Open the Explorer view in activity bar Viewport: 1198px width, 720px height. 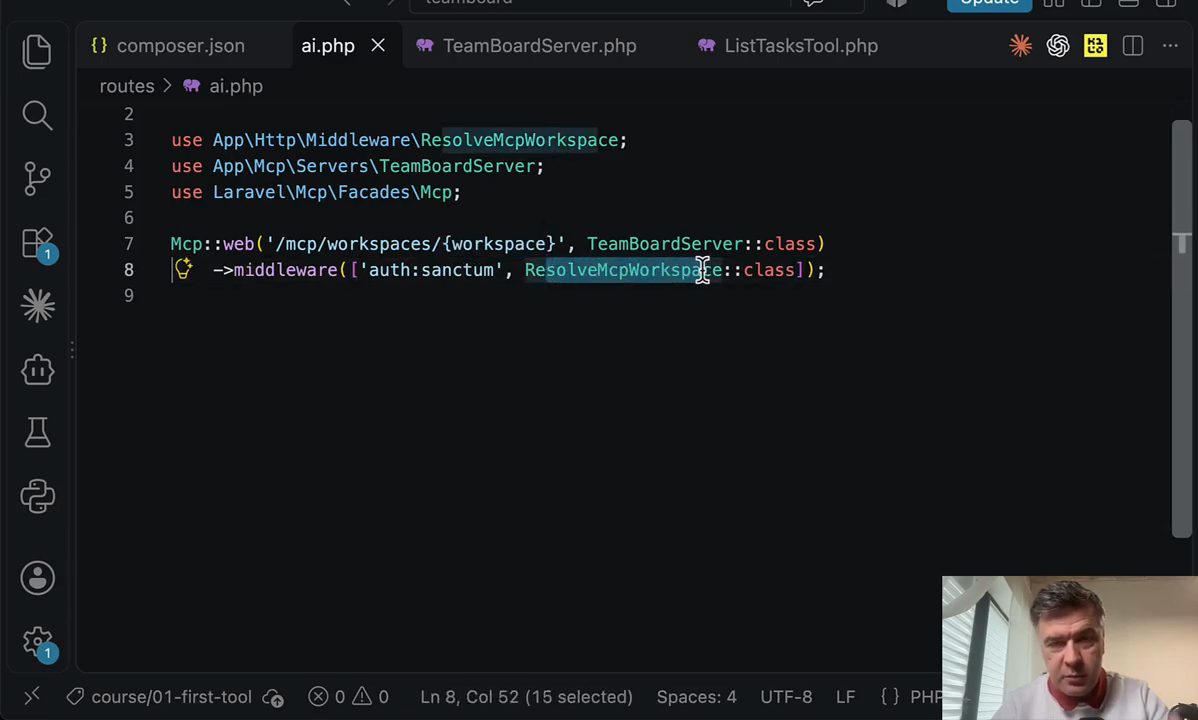tap(37, 52)
